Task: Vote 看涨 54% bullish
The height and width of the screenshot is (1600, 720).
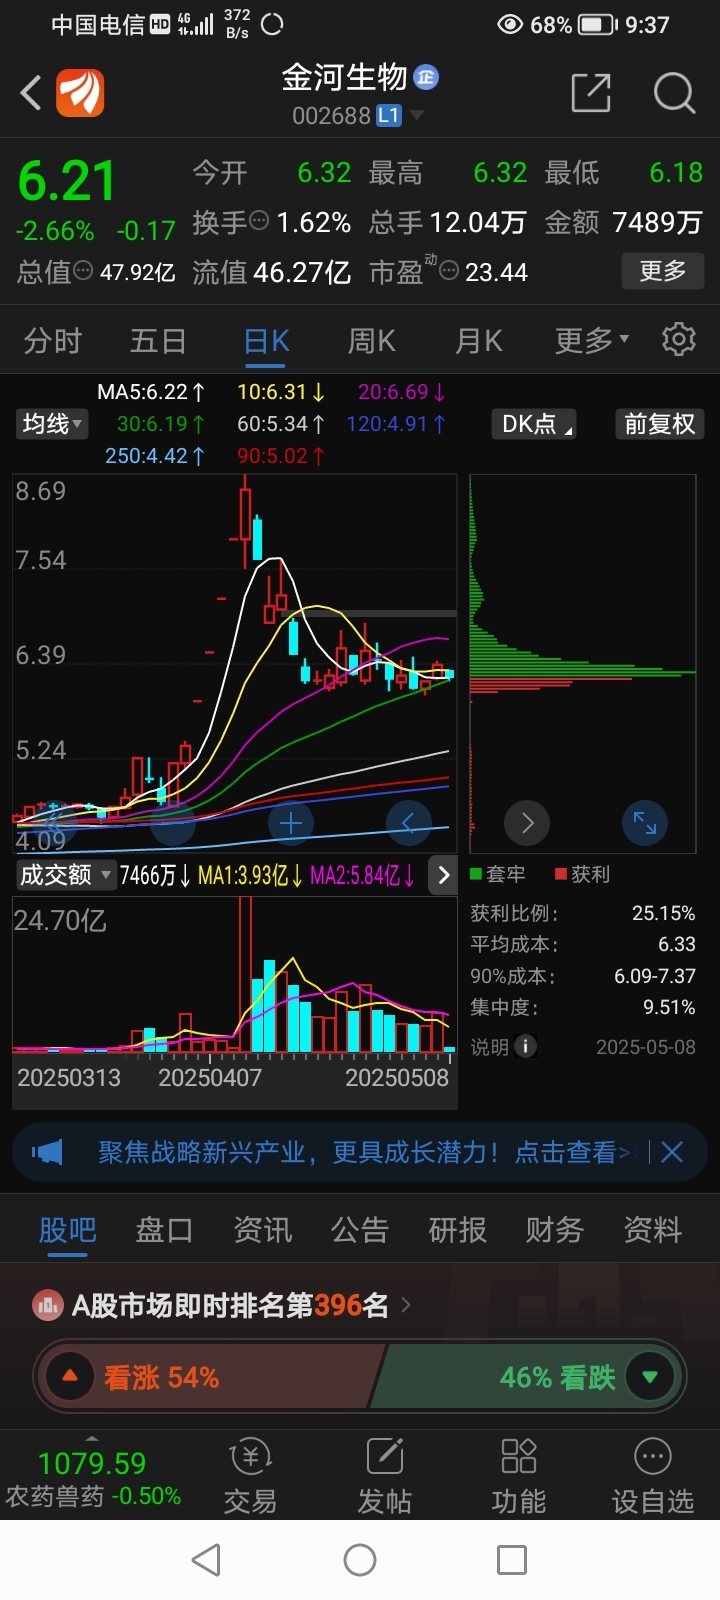Action: click(208, 1377)
